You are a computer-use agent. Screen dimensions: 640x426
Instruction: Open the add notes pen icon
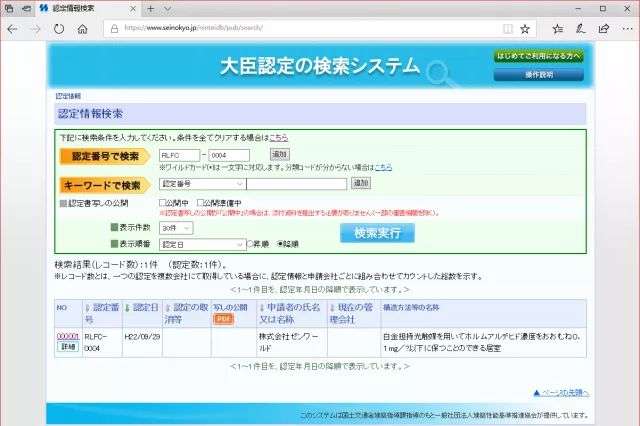tap(580, 29)
